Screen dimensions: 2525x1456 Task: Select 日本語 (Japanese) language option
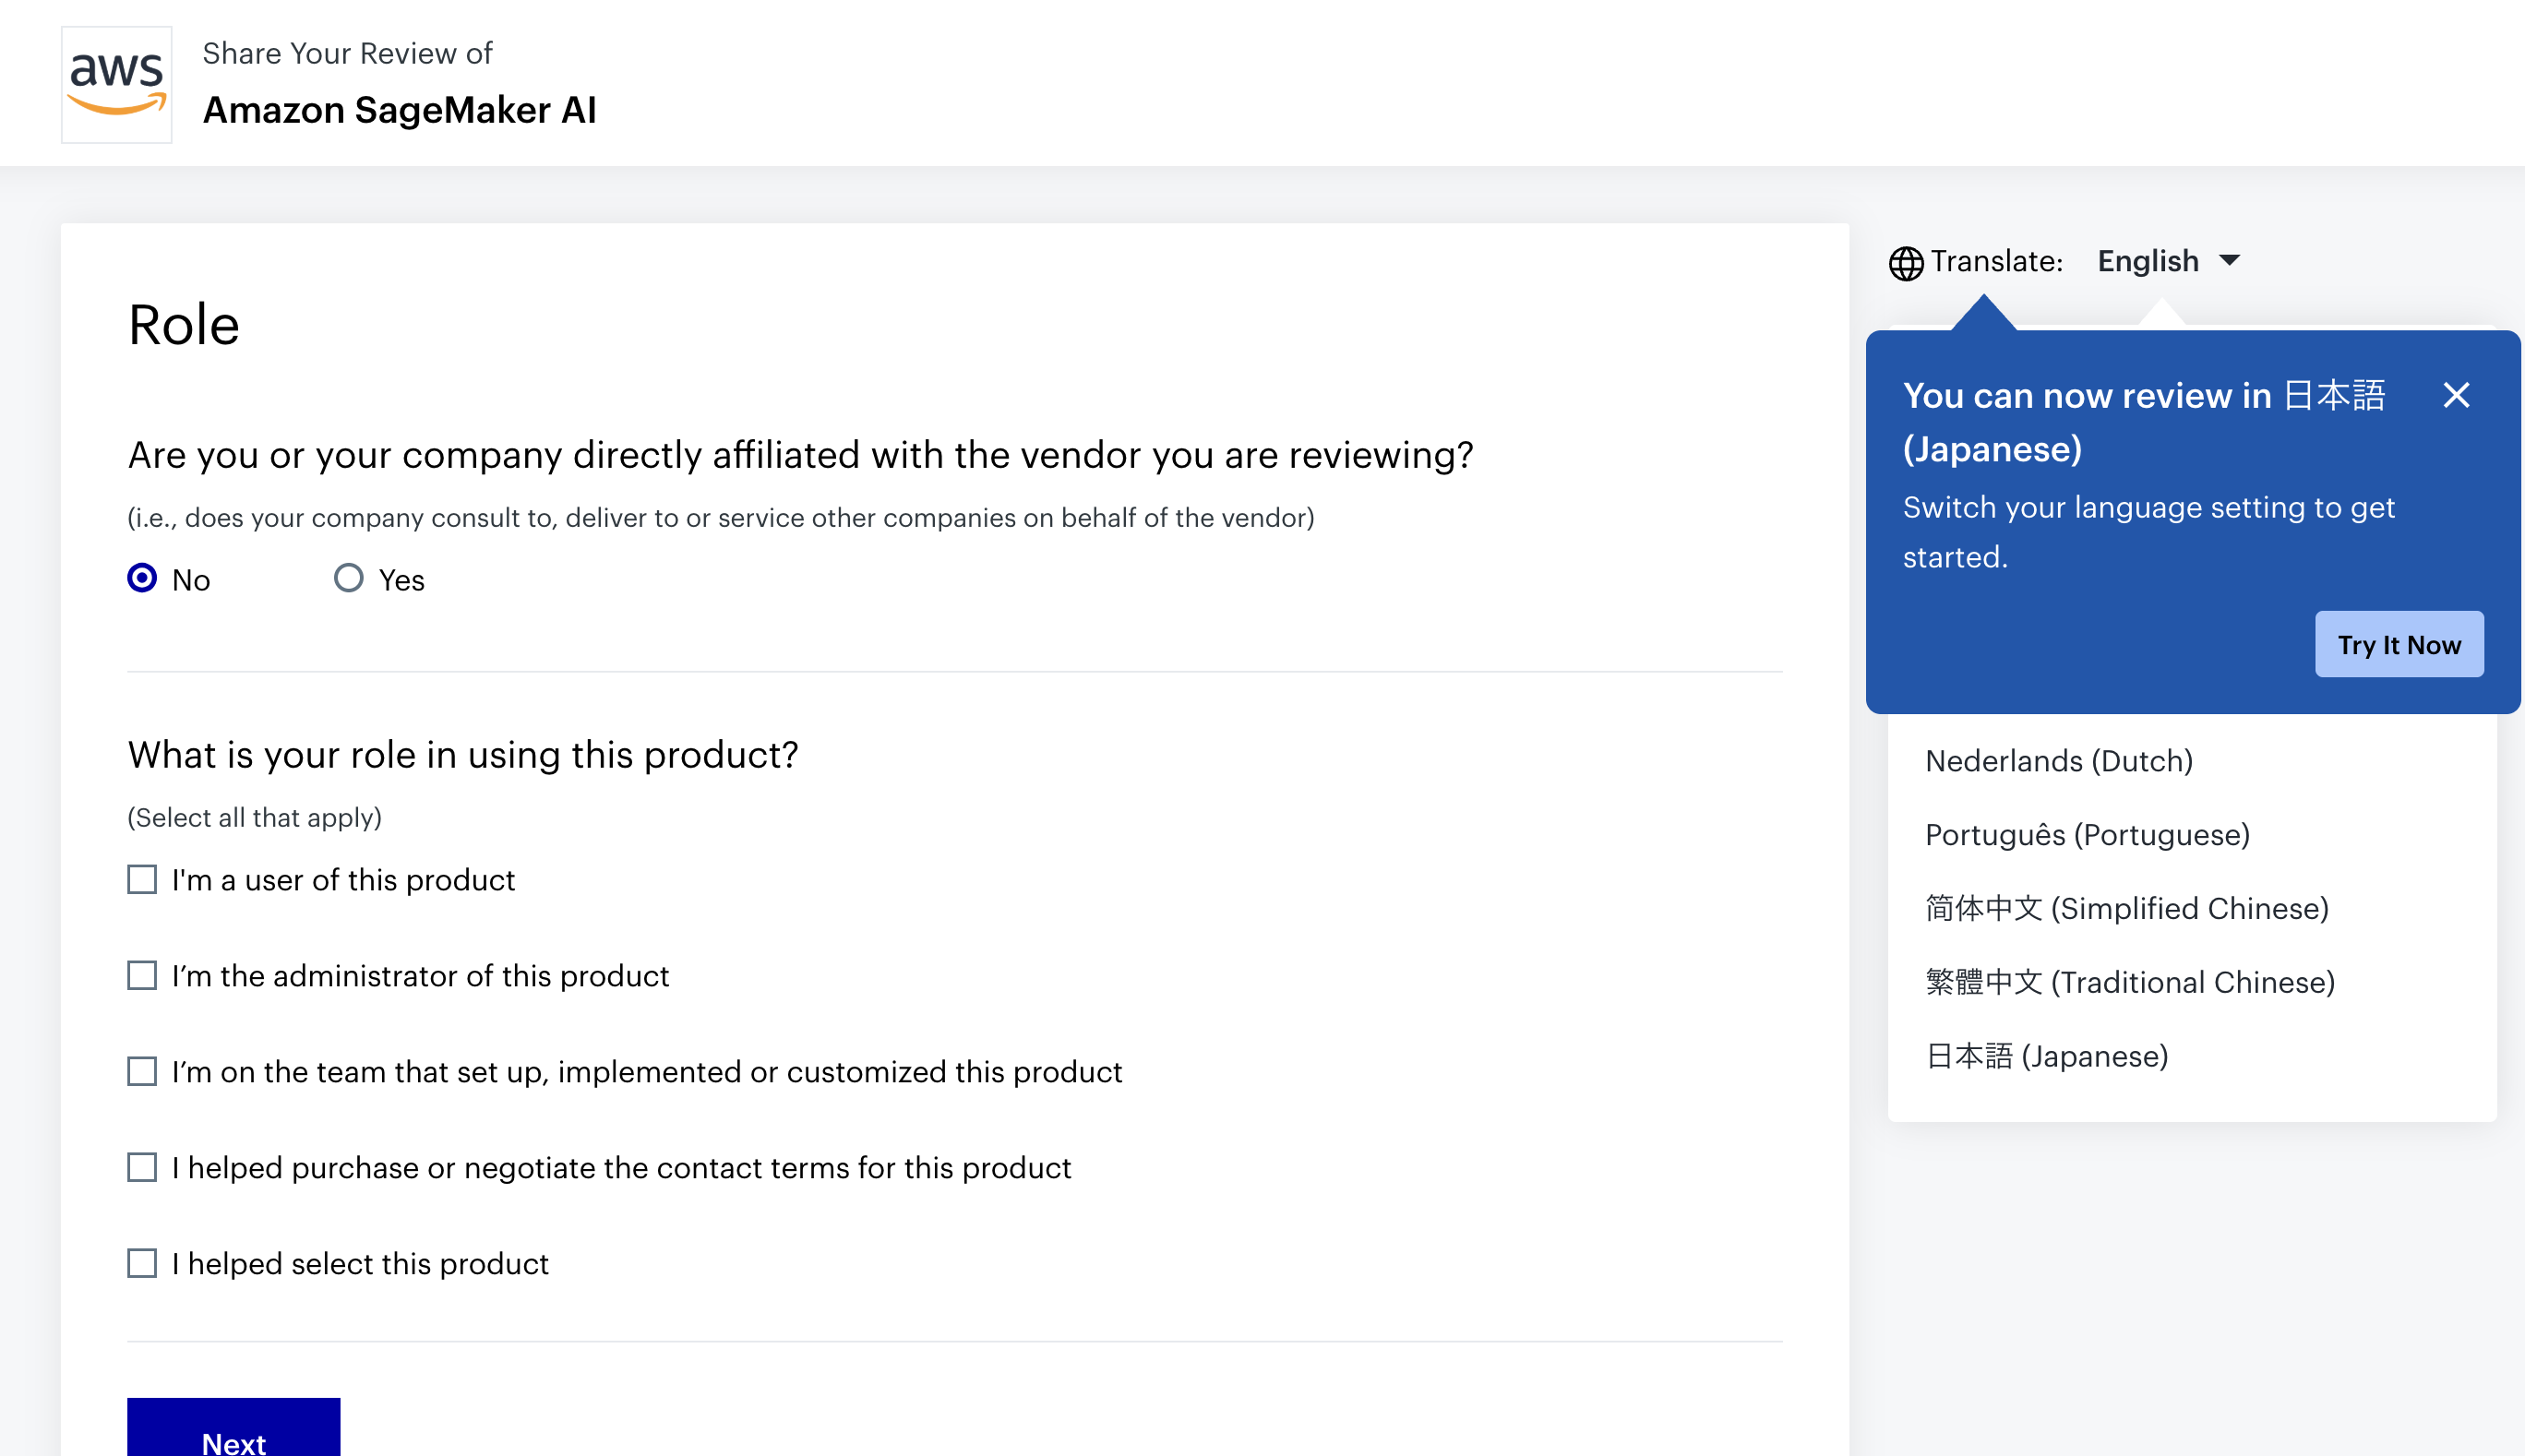(x=2046, y=1056)
